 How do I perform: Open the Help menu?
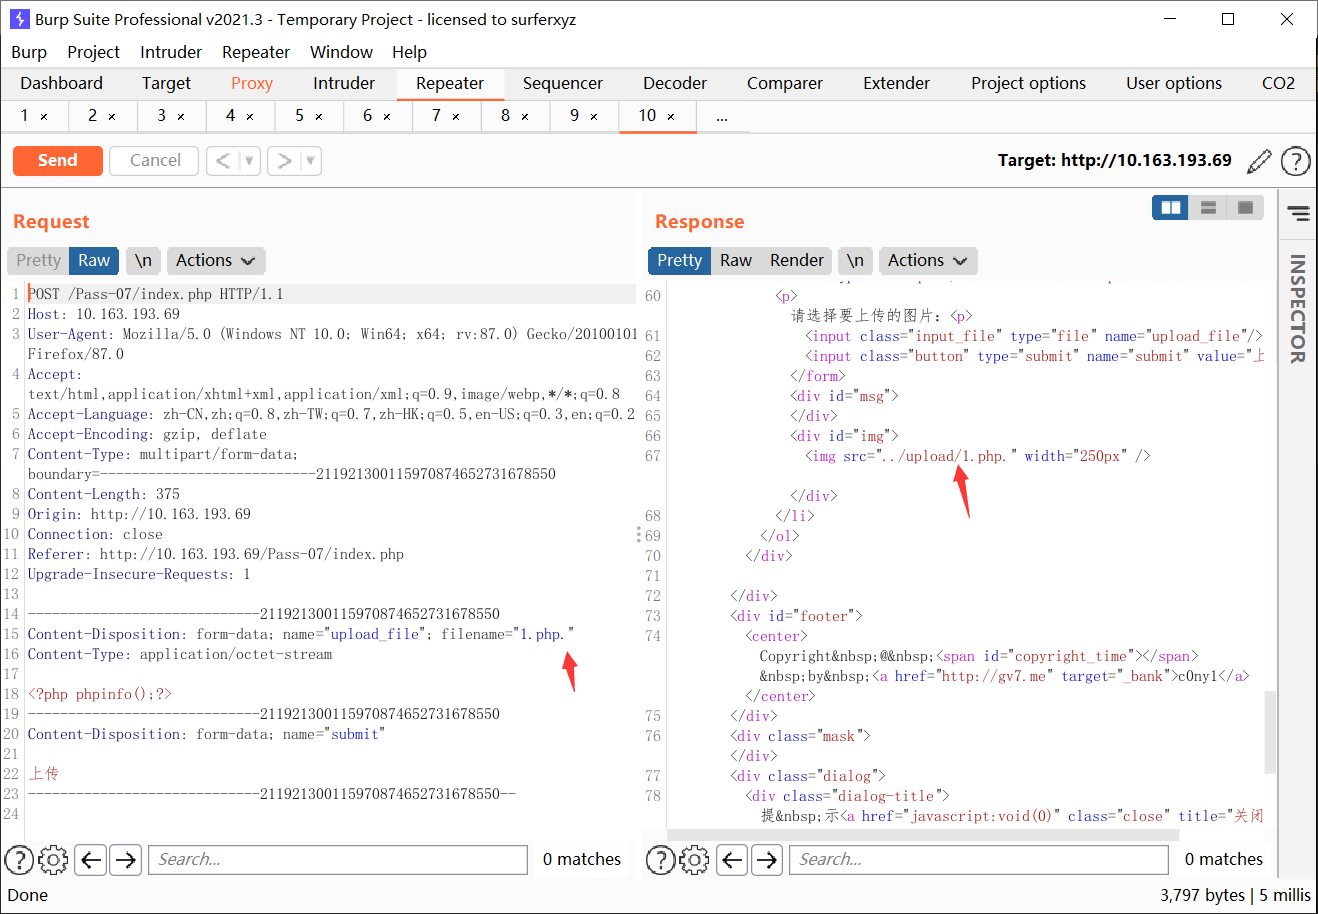coord(409,52)
